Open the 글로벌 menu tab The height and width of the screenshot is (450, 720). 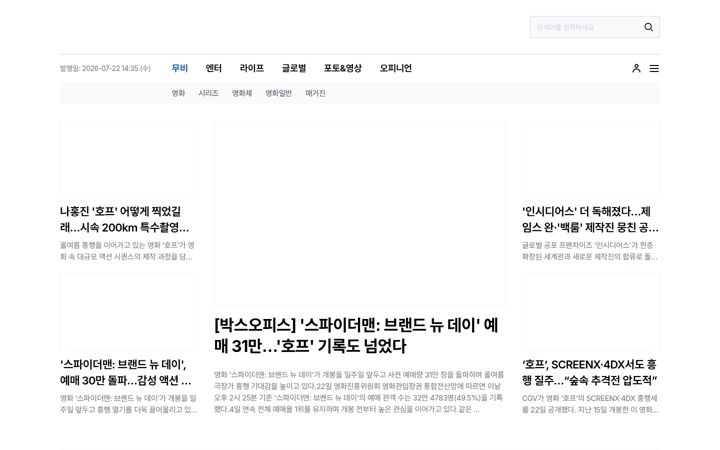[x=294, y=68]
